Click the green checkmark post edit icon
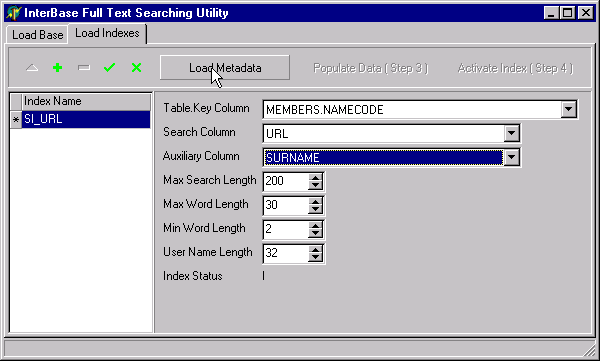Screen dimensions: 600x361 [x=109, y=68]
